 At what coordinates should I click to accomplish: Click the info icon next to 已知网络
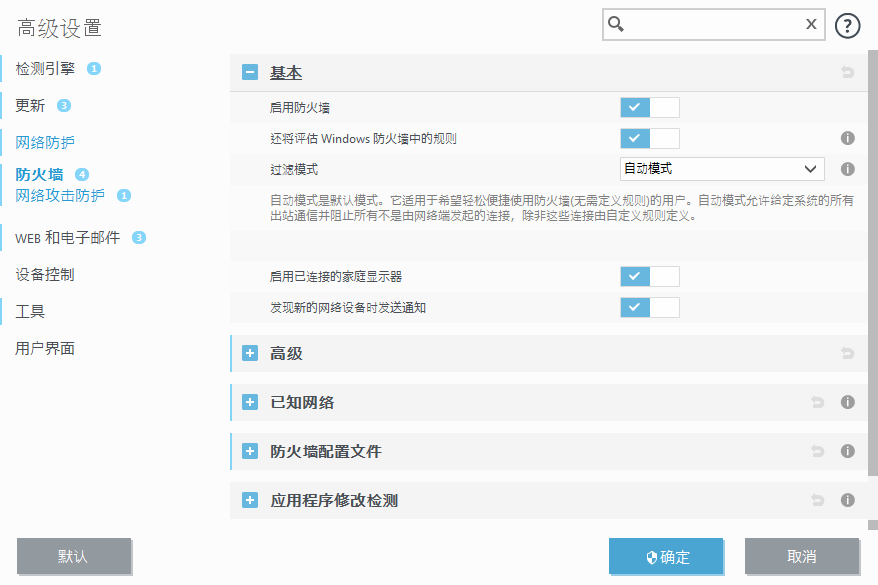click(x=847, y=402)
